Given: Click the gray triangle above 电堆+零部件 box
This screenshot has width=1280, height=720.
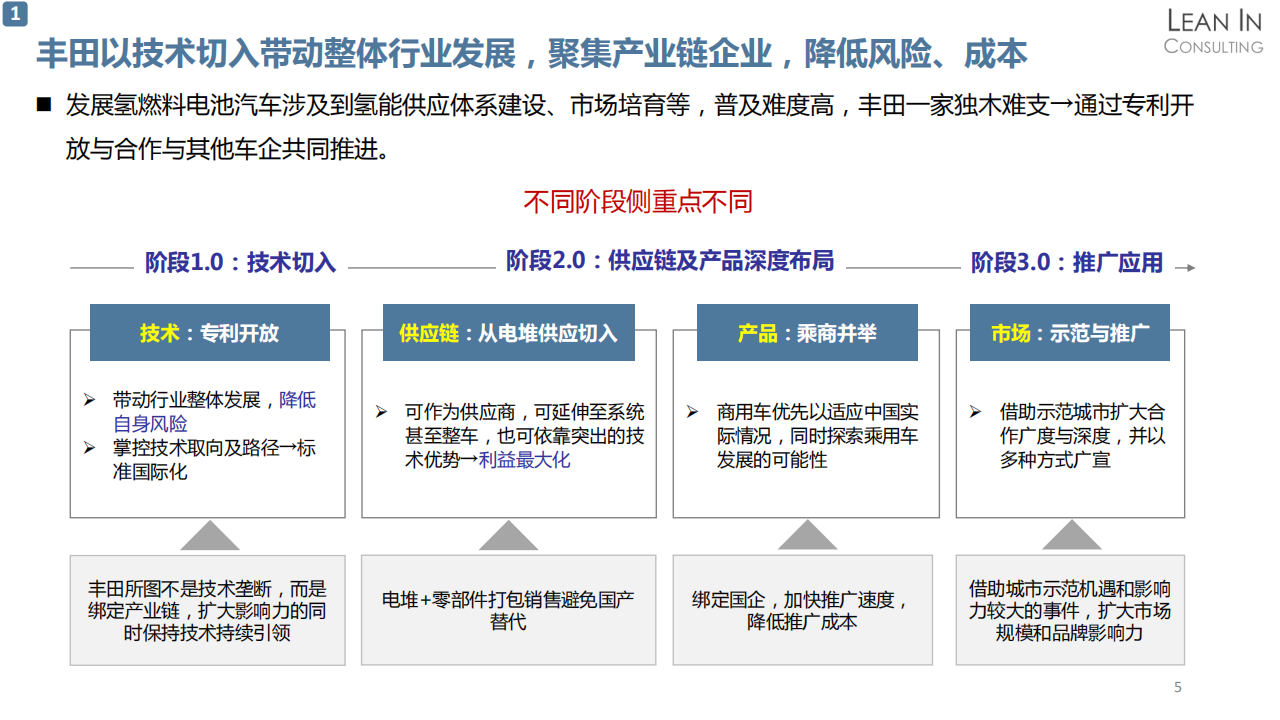Looking at the screenshot, I should tap(508, 535).
